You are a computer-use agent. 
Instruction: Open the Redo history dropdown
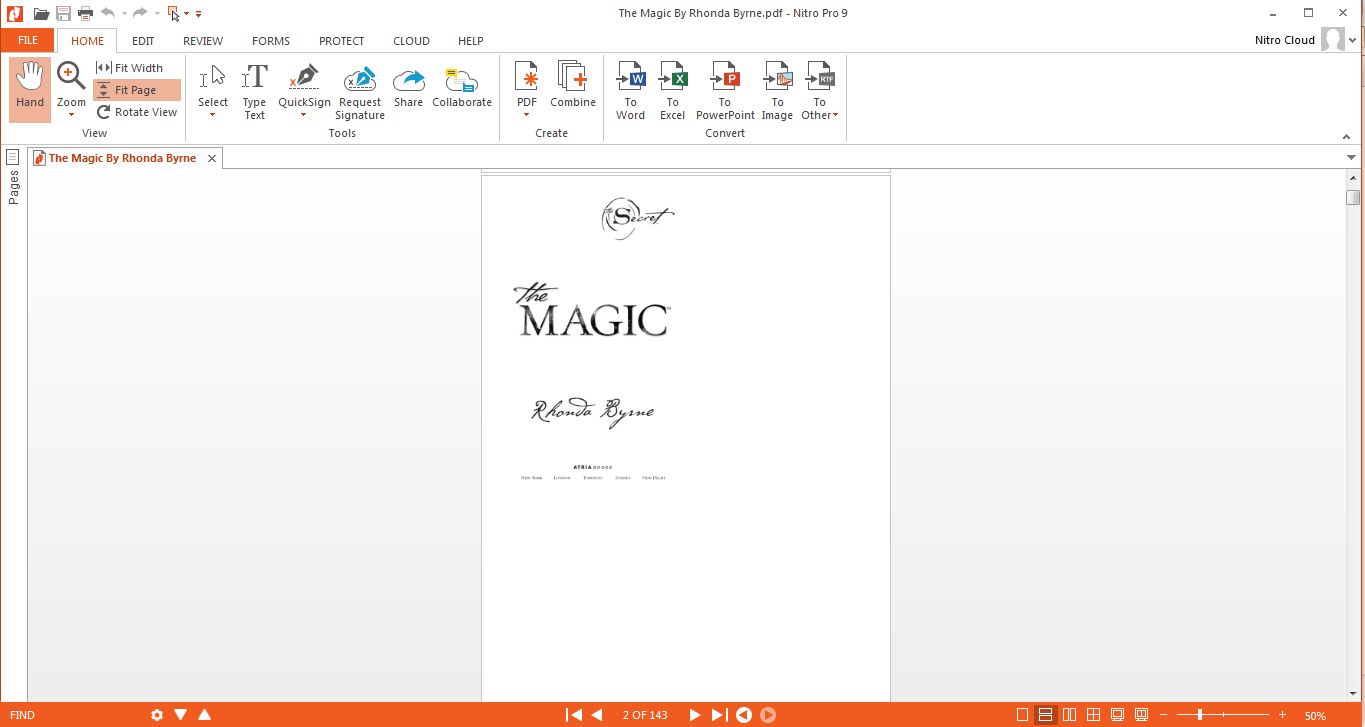pyautogui.click(x=157, y=14)
